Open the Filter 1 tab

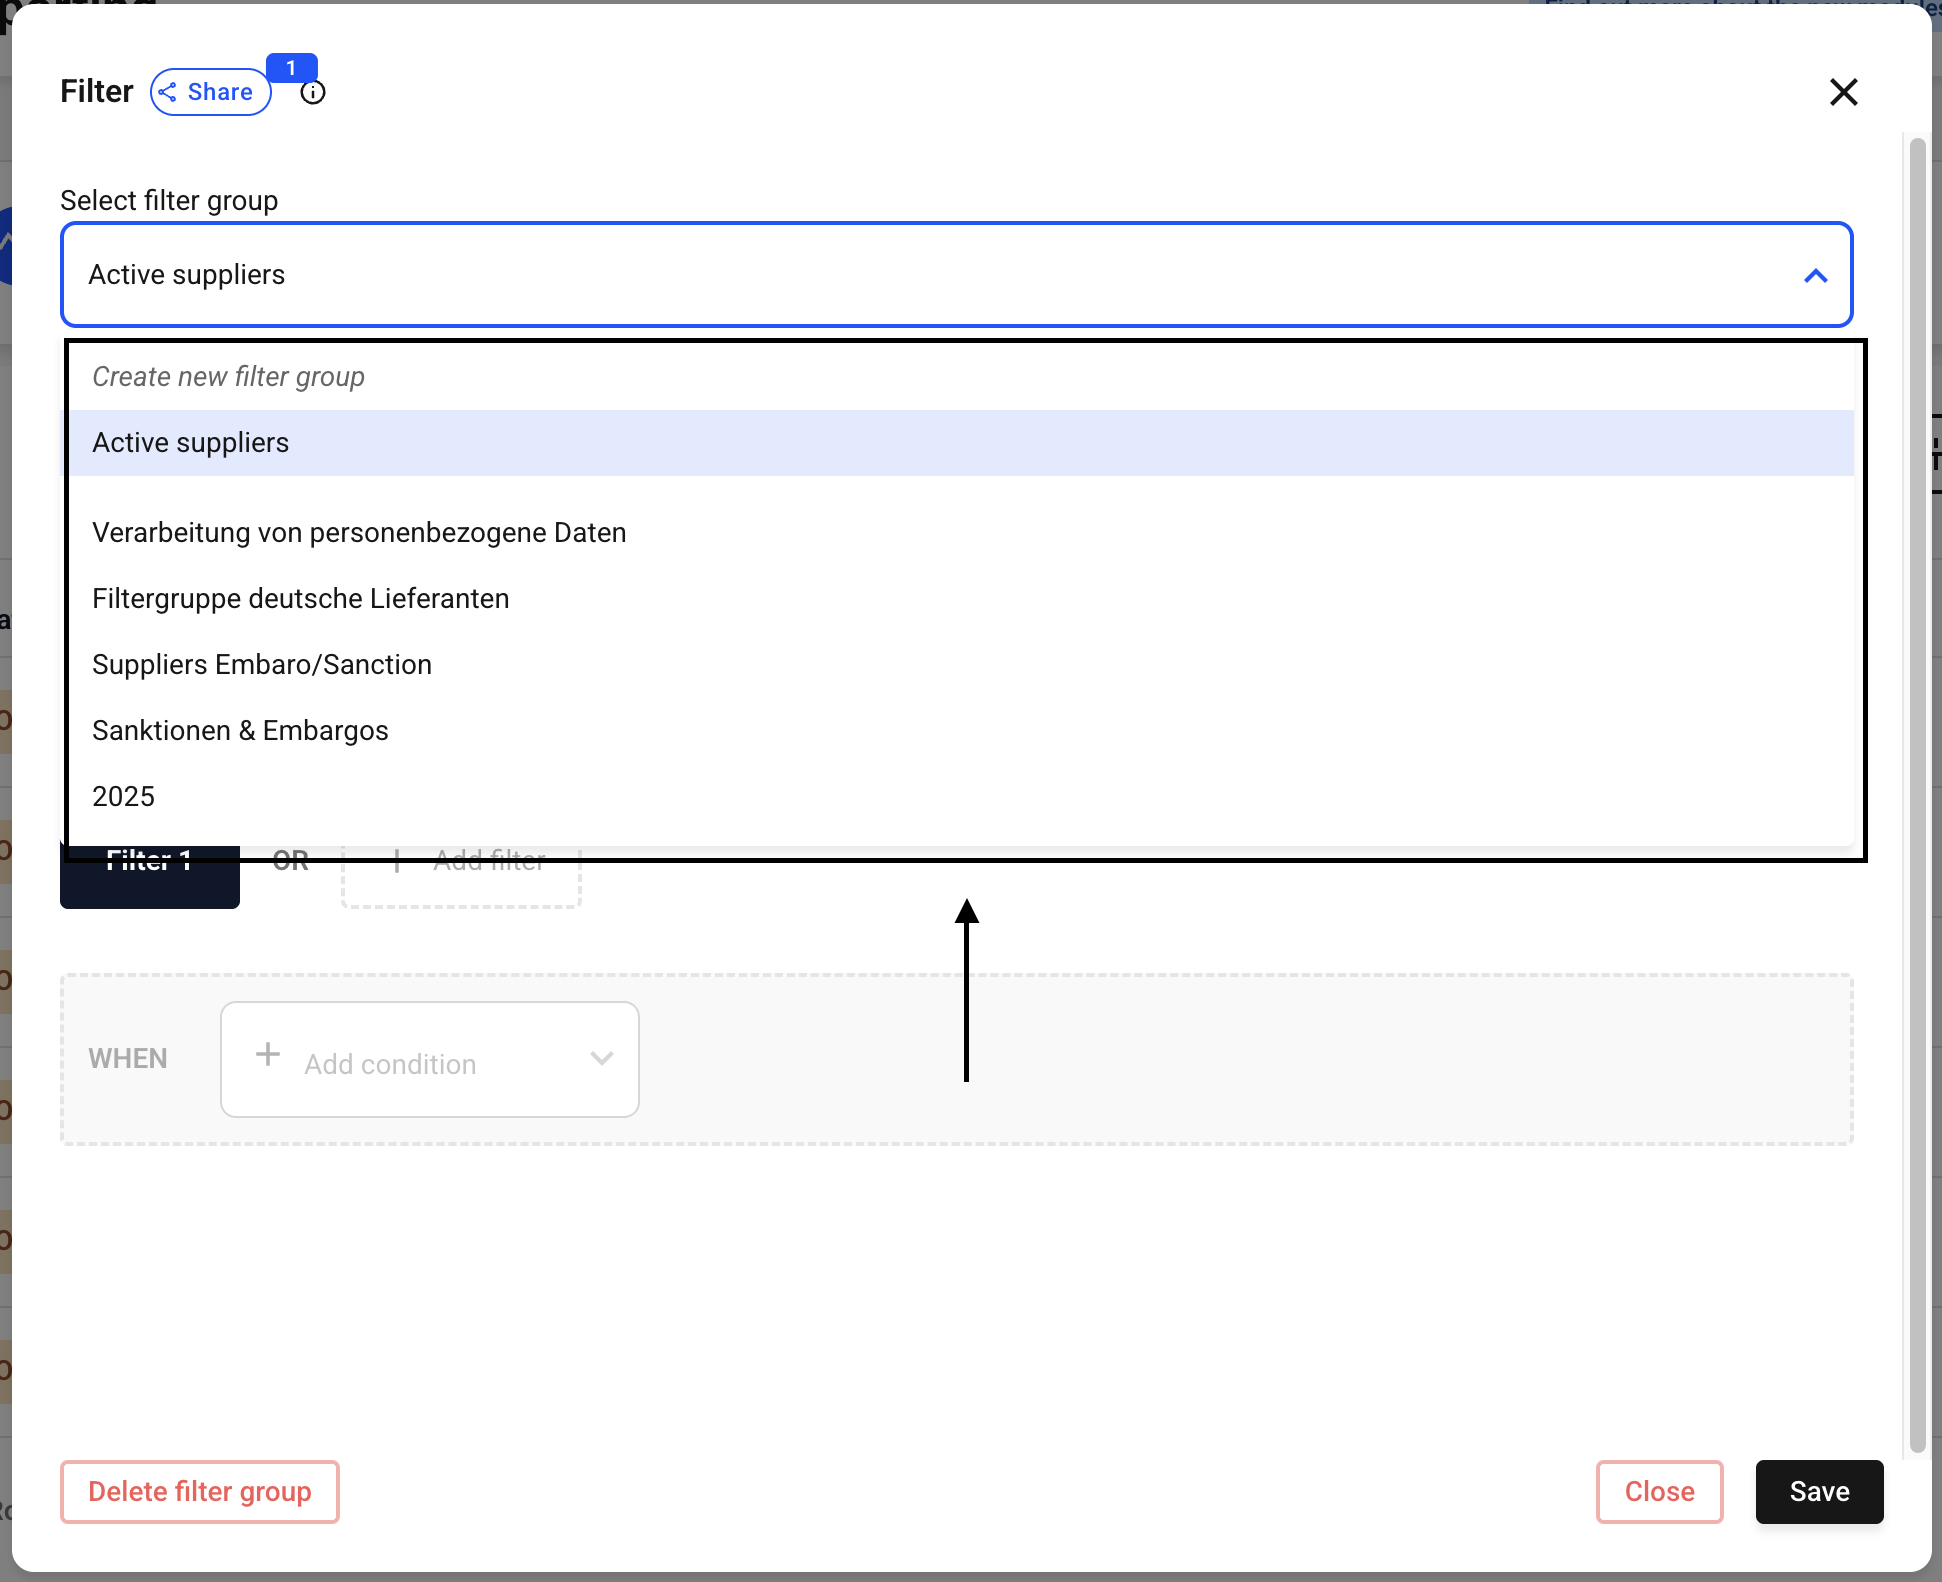150,877
